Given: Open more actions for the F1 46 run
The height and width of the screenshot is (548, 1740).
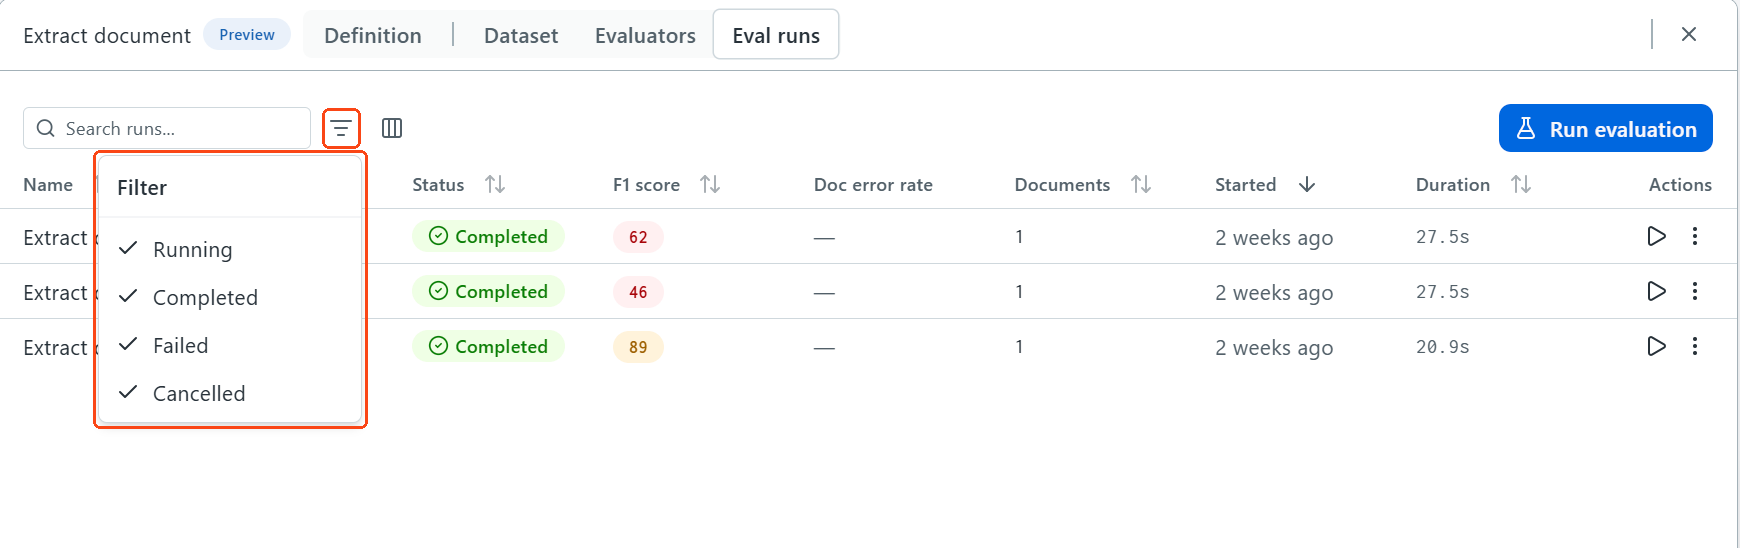Looking at the screenshot, I should click(1695, 291).
